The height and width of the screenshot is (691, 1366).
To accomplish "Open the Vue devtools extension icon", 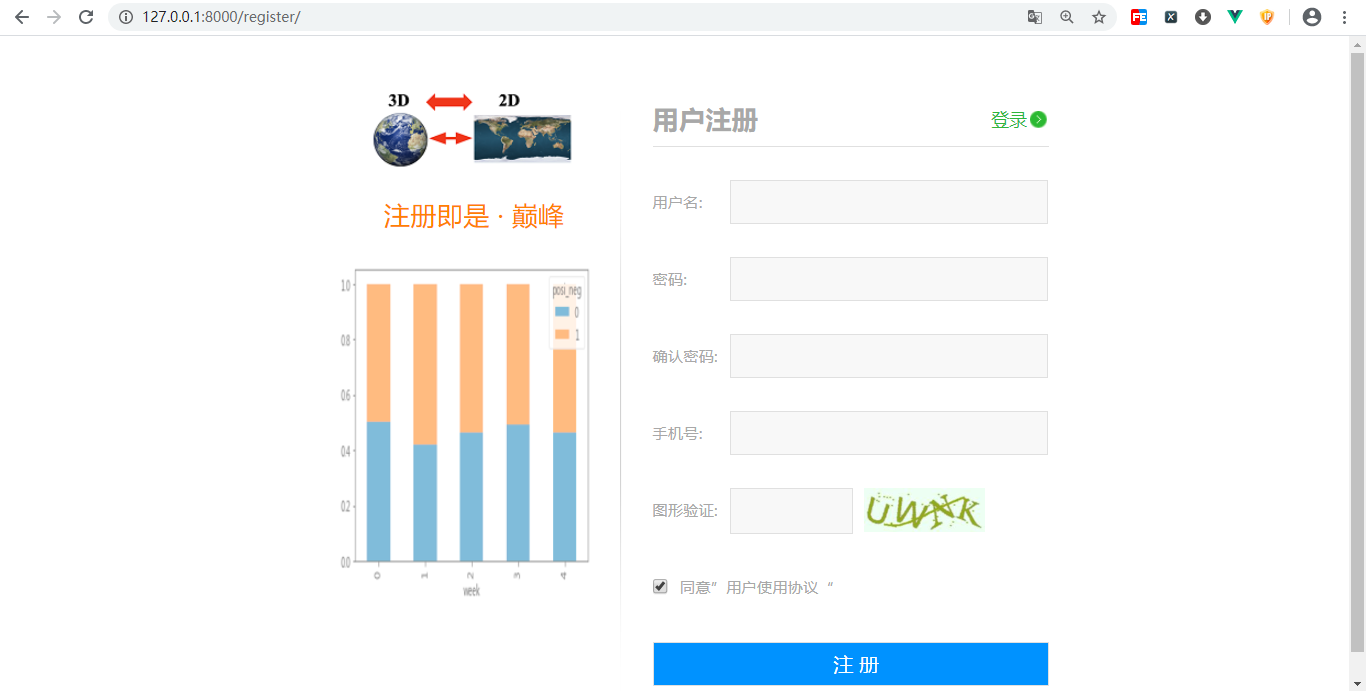I will point(1234,17).
